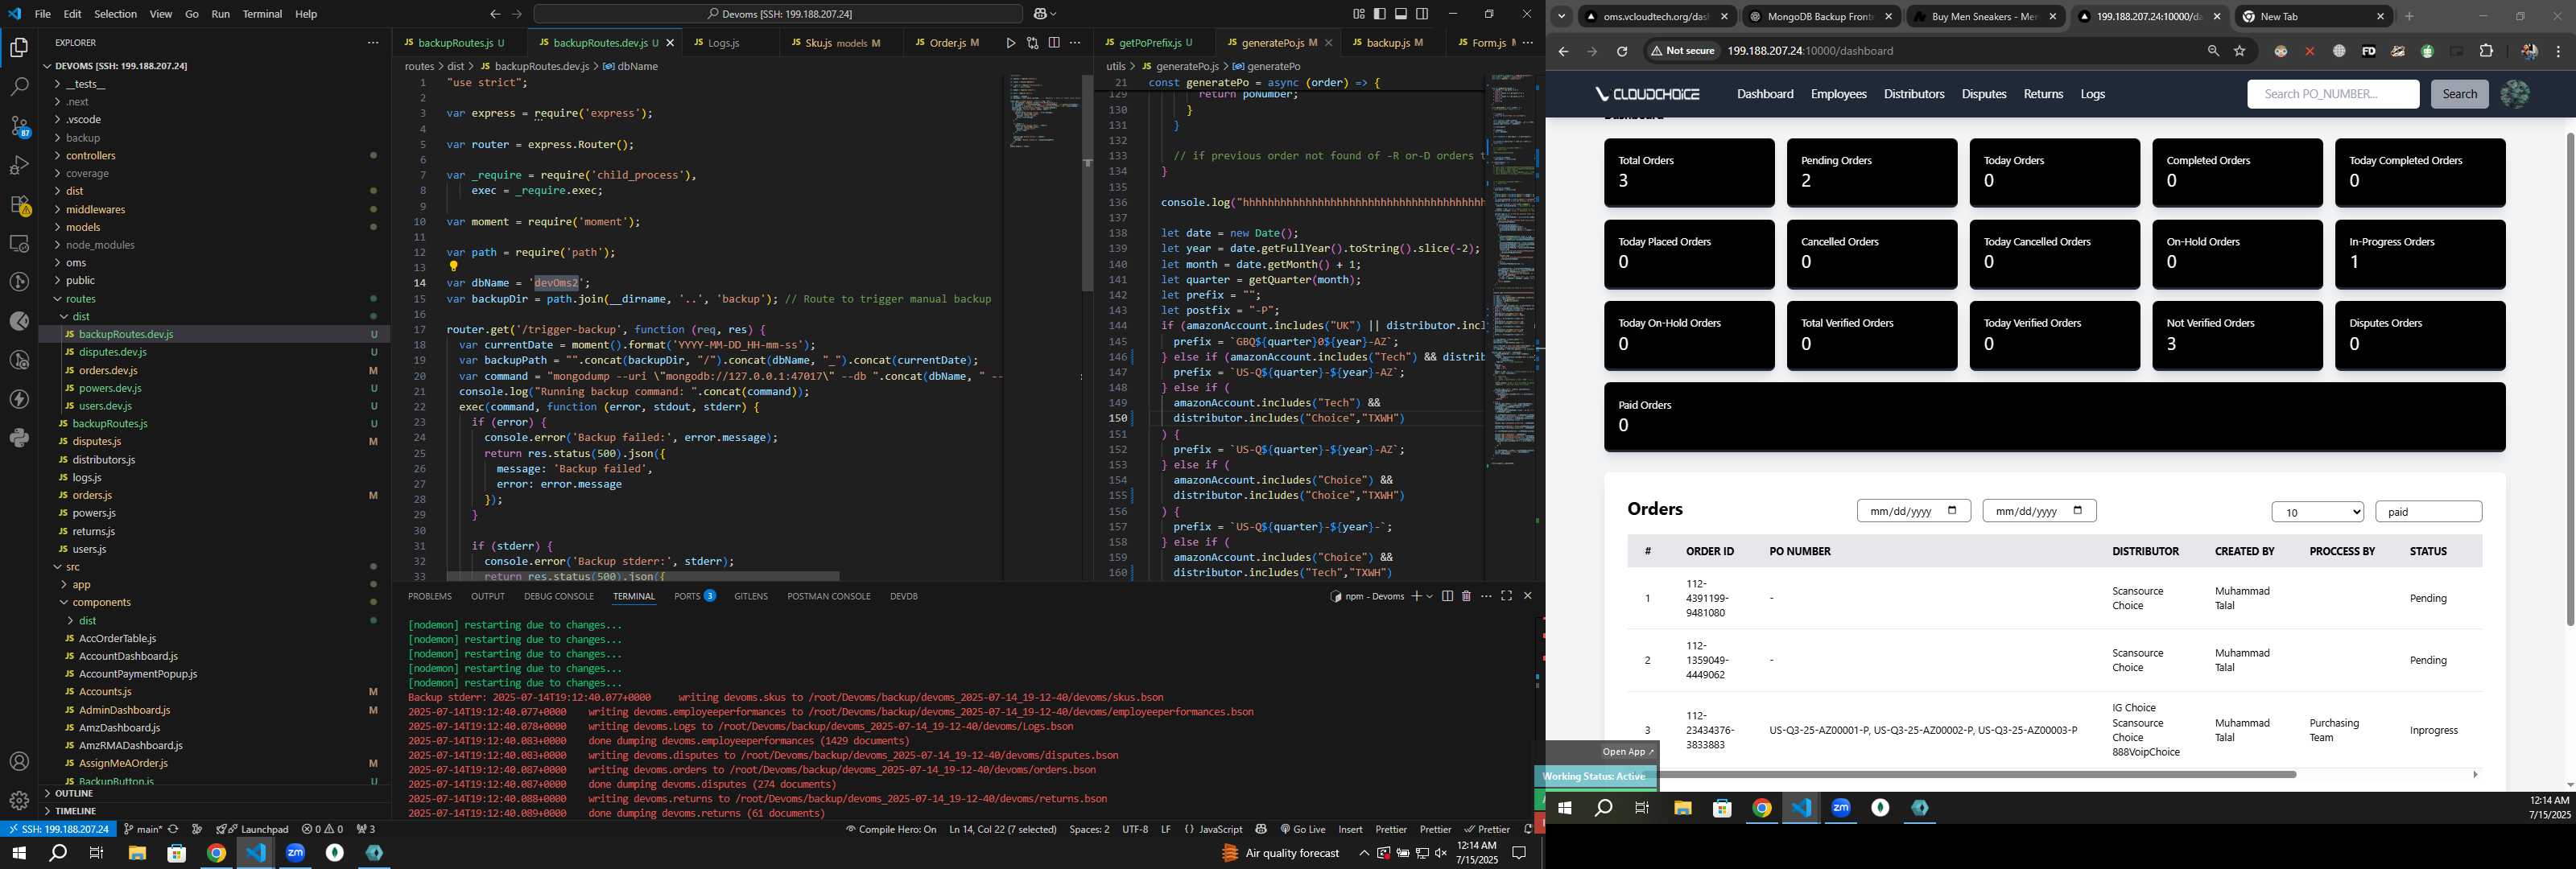The image size is (2576, 869).
Task: Click the orders filter field containing paid
Action: click(x=2428, y=512)
